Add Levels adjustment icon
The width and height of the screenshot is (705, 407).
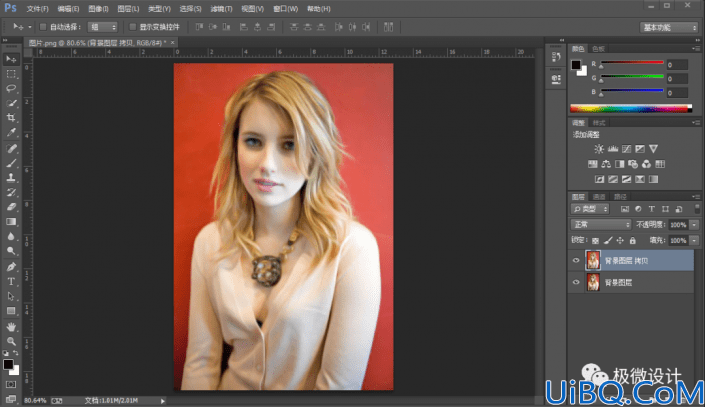(613, 149)
